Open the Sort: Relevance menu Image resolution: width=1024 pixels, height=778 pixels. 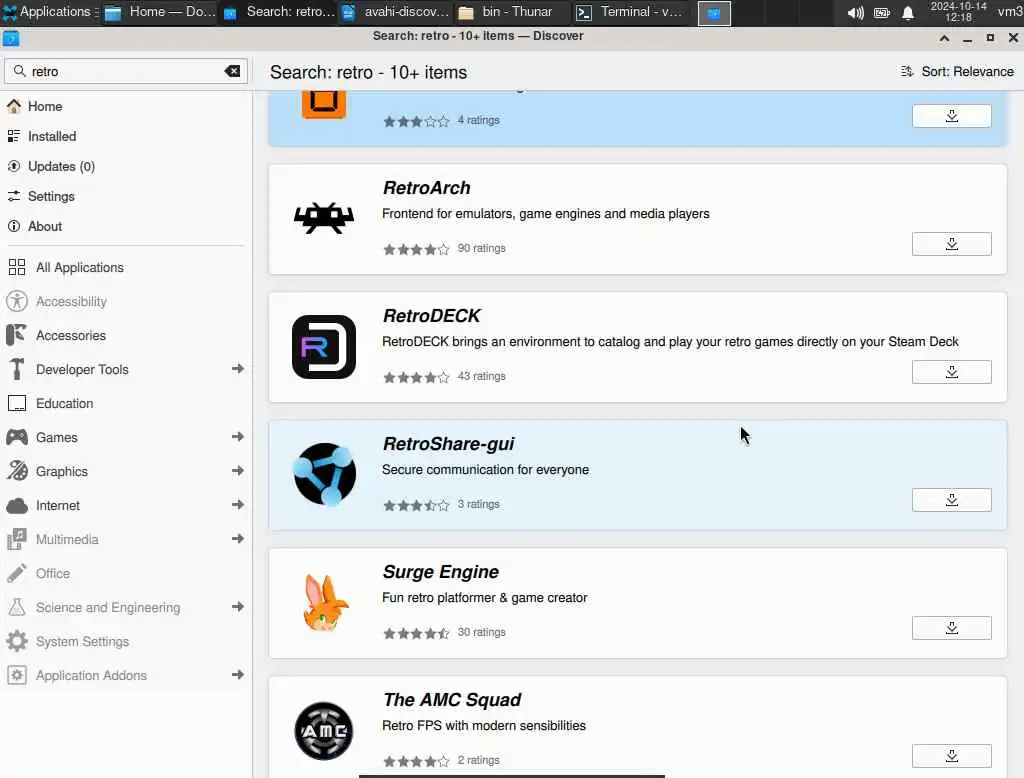click(957, 71)
